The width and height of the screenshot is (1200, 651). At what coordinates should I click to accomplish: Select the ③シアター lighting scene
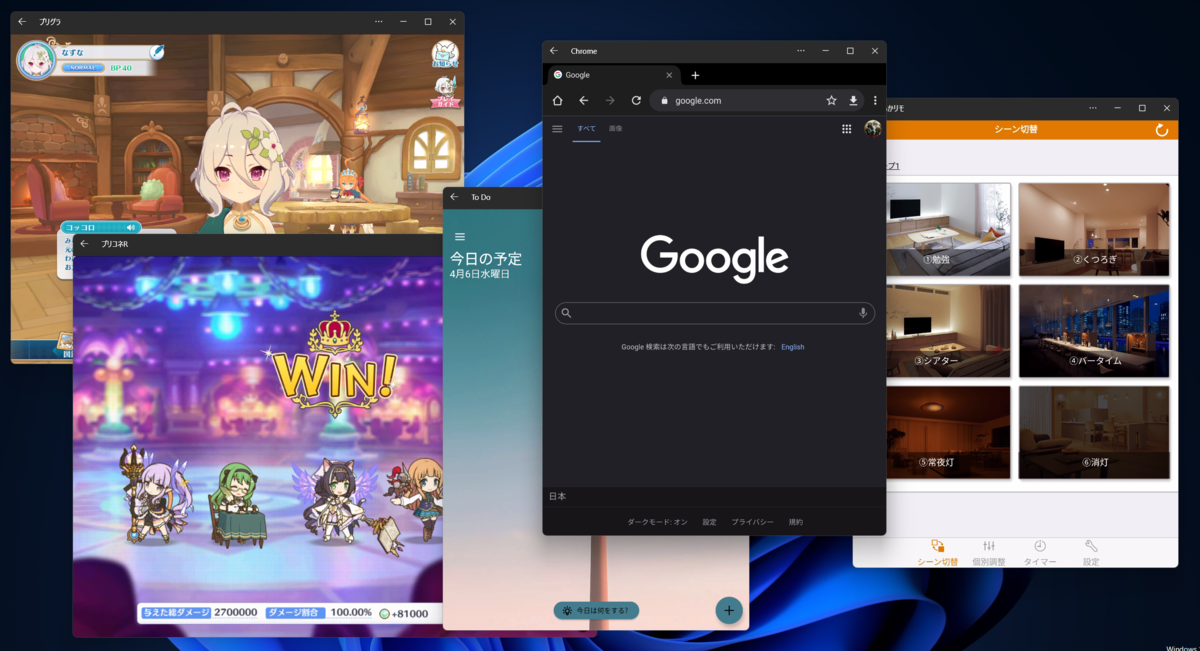click(x=948, y=331)
